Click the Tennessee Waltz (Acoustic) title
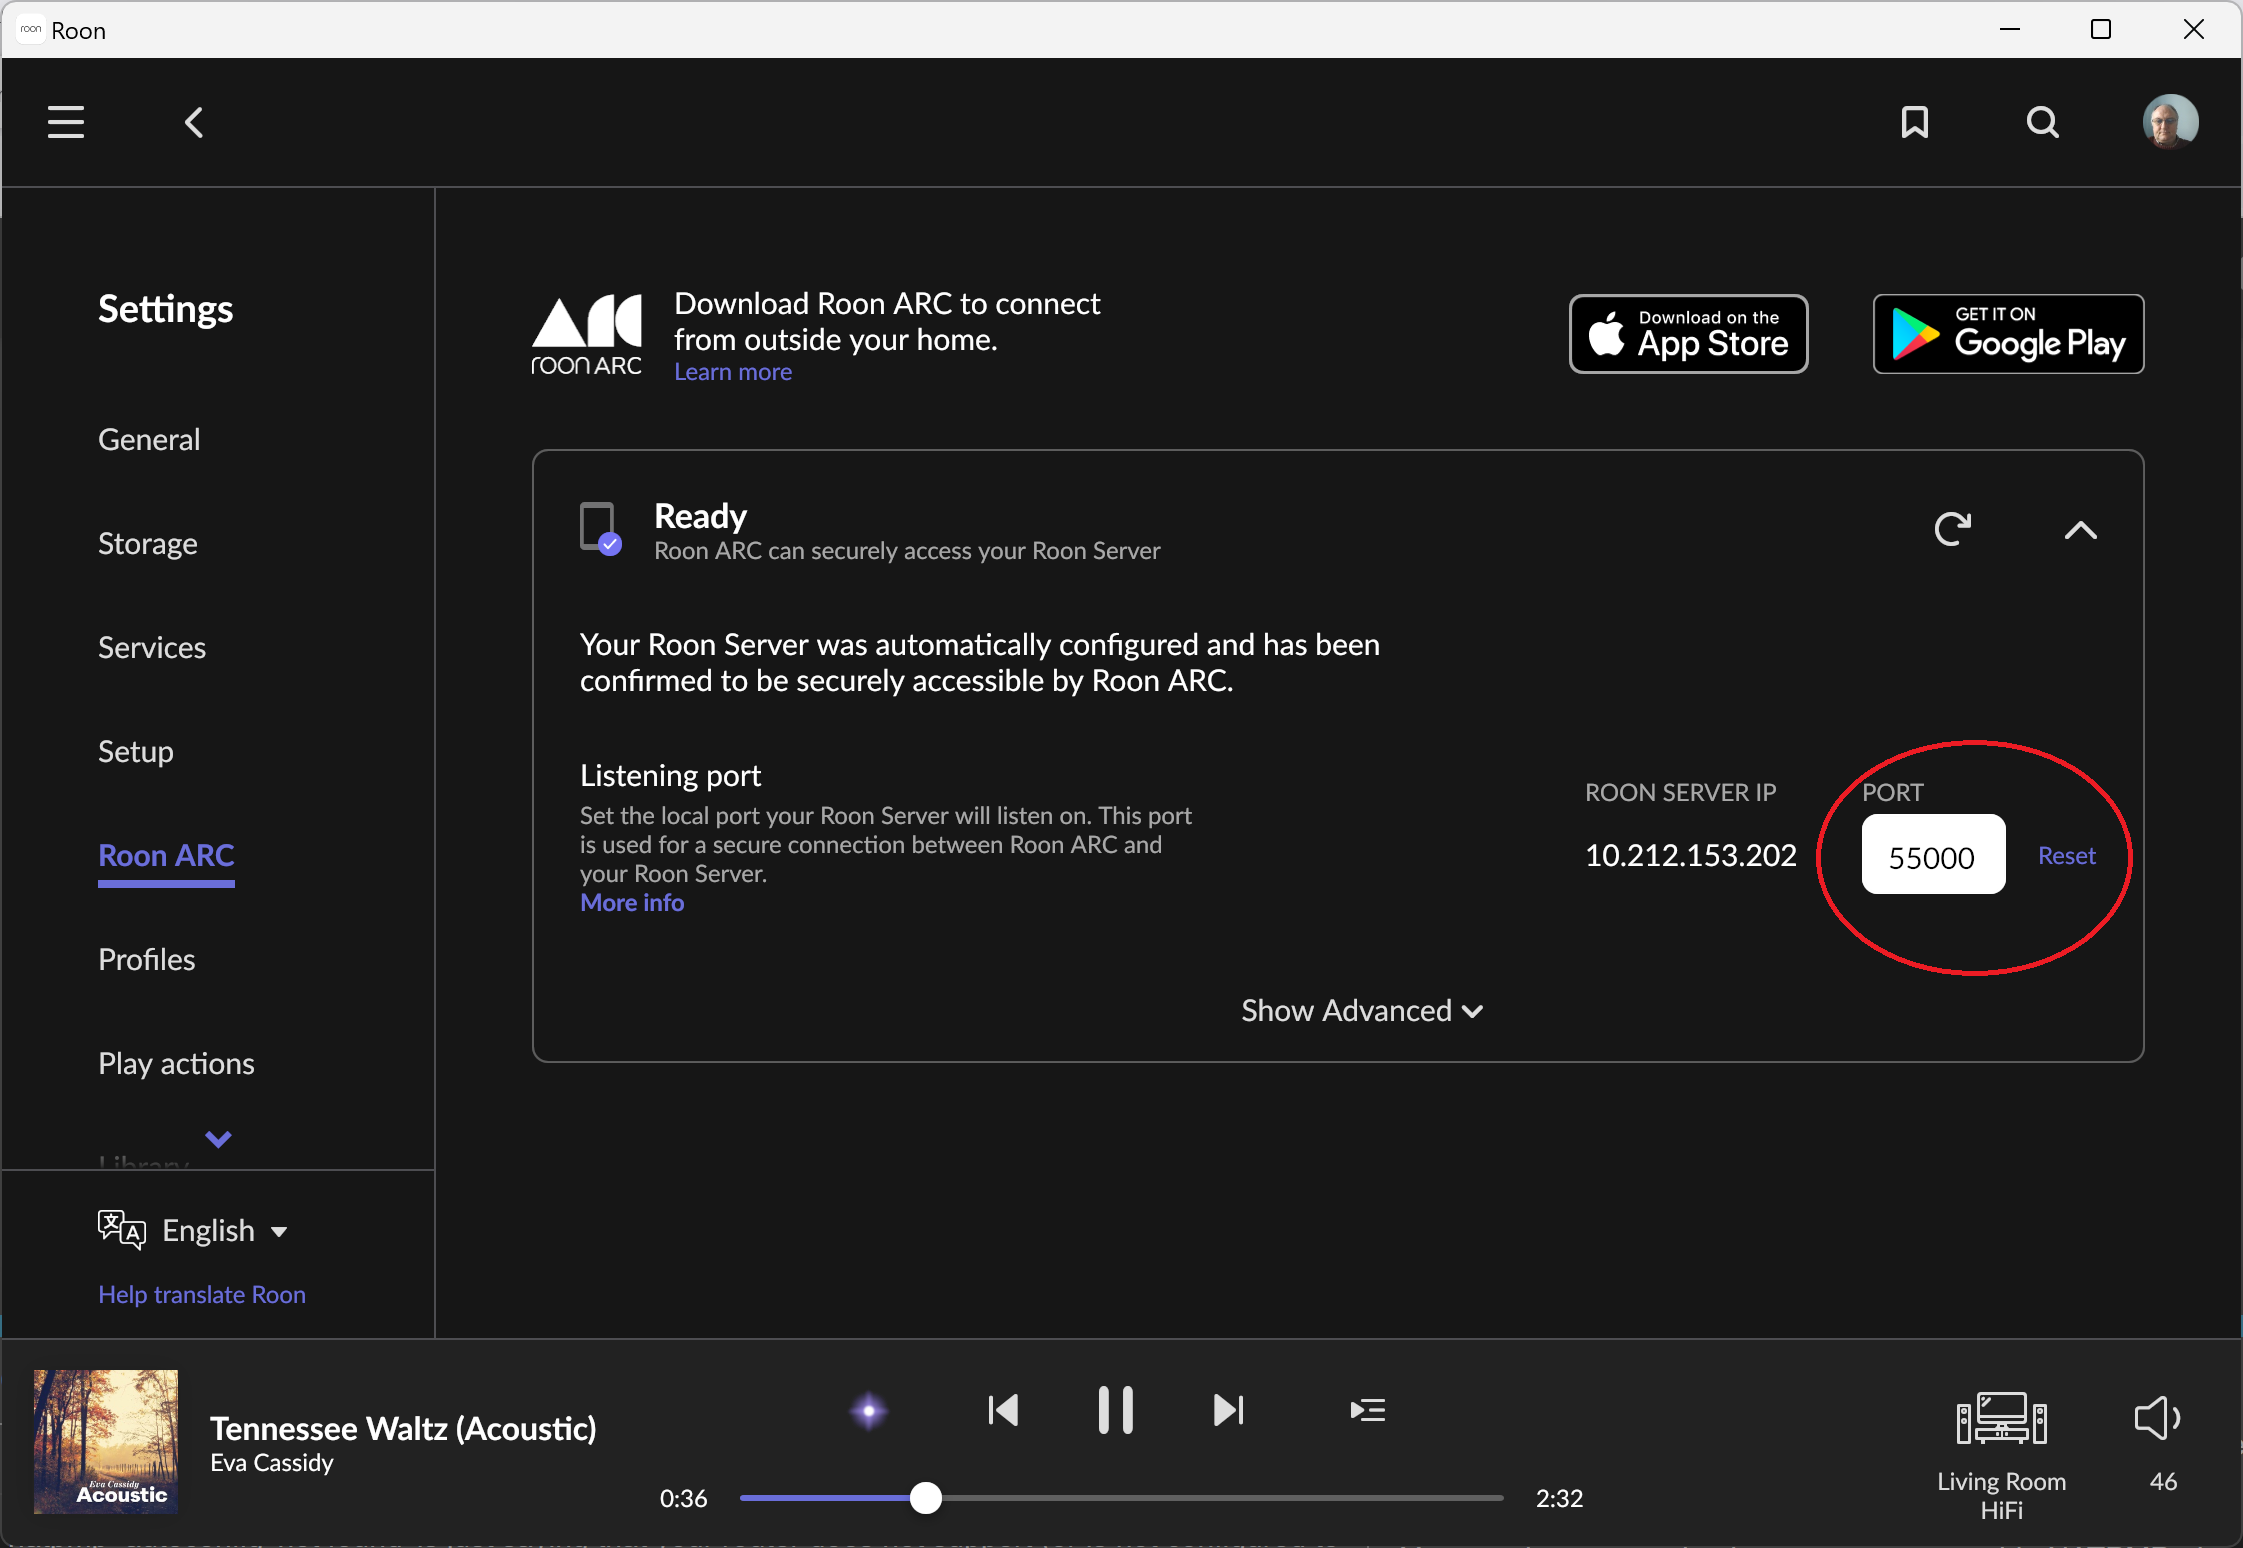Image resolution: width=2243 pixels, height=1548 pixels. point(403,1428)
